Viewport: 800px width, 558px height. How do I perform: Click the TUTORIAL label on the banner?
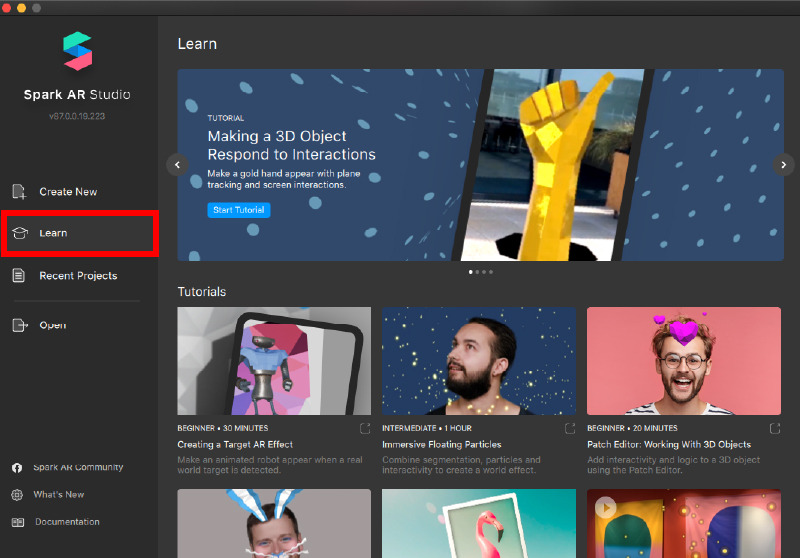point(226,118)
